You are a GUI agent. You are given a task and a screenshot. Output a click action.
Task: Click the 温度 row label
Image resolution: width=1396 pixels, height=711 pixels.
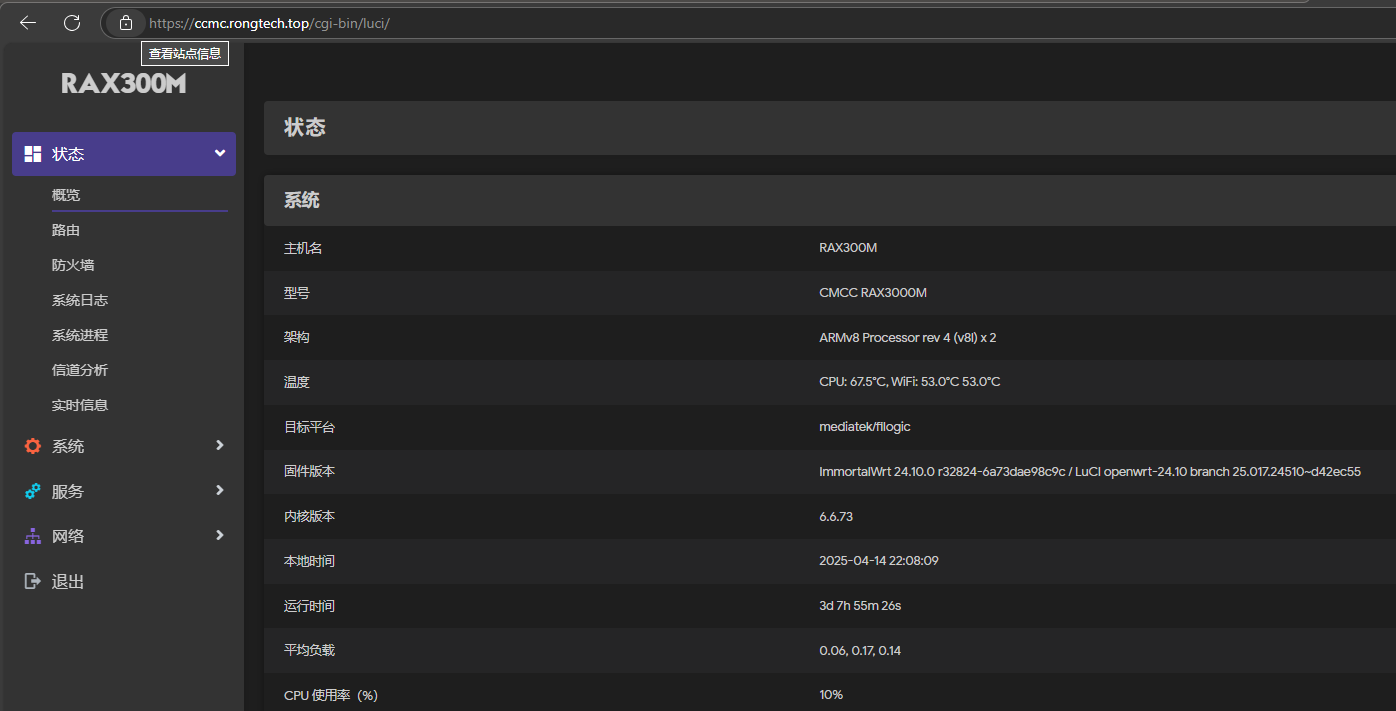[x=297, y=382]
